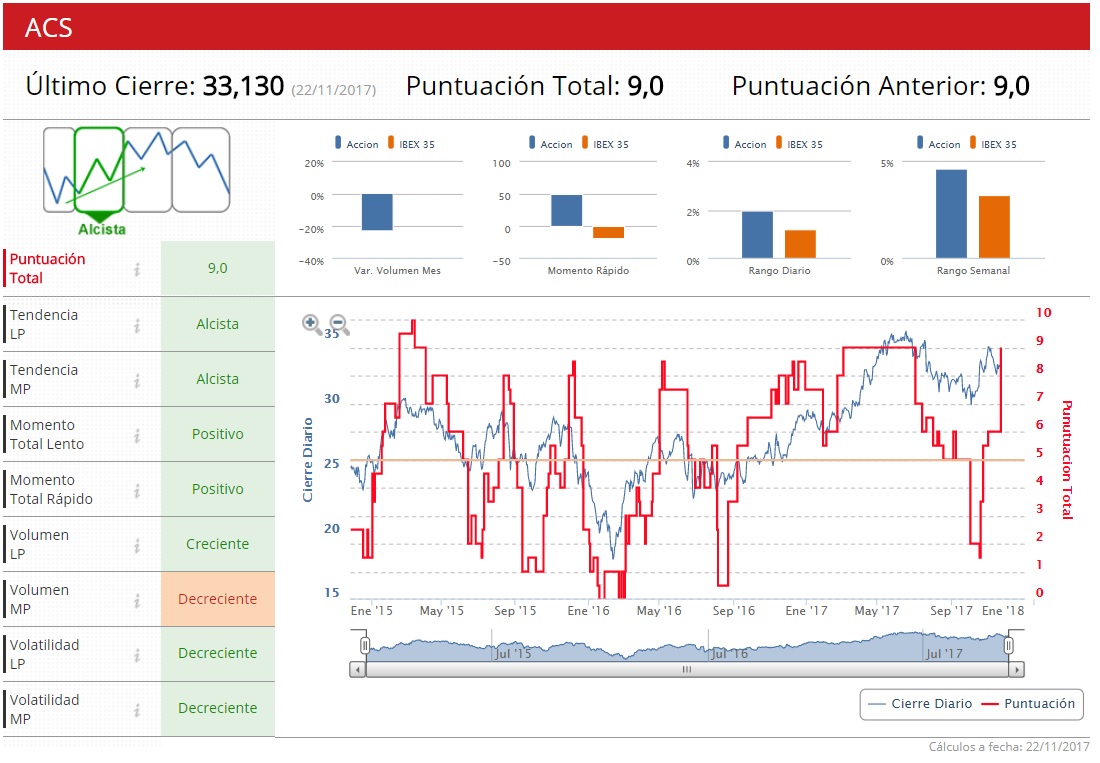The width and height of the screenshot is (1100, 763).
Task: Click the Creciente value for Volumen LP
Action: (x=217, y=544)
